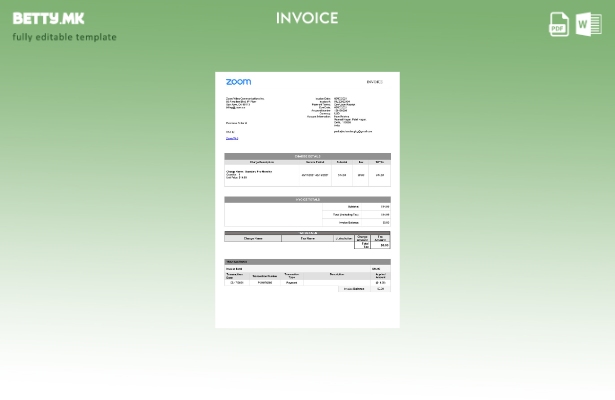Click the BETTY.MK brand logo
The height and width of the screenshot is (400, 615).
point(48,18)
